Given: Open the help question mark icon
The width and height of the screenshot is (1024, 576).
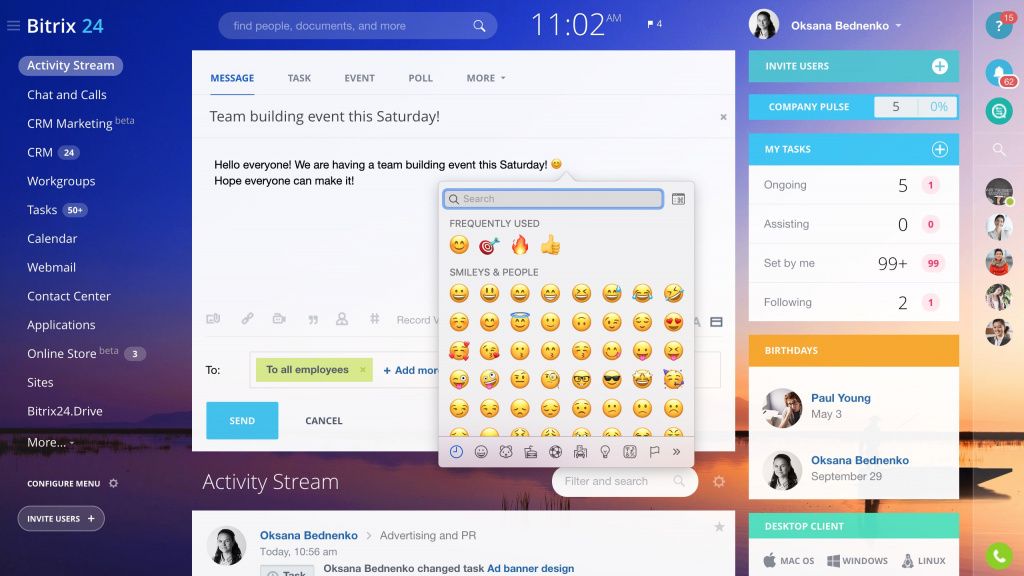Looking at the screenshot, I should point(998,26).
